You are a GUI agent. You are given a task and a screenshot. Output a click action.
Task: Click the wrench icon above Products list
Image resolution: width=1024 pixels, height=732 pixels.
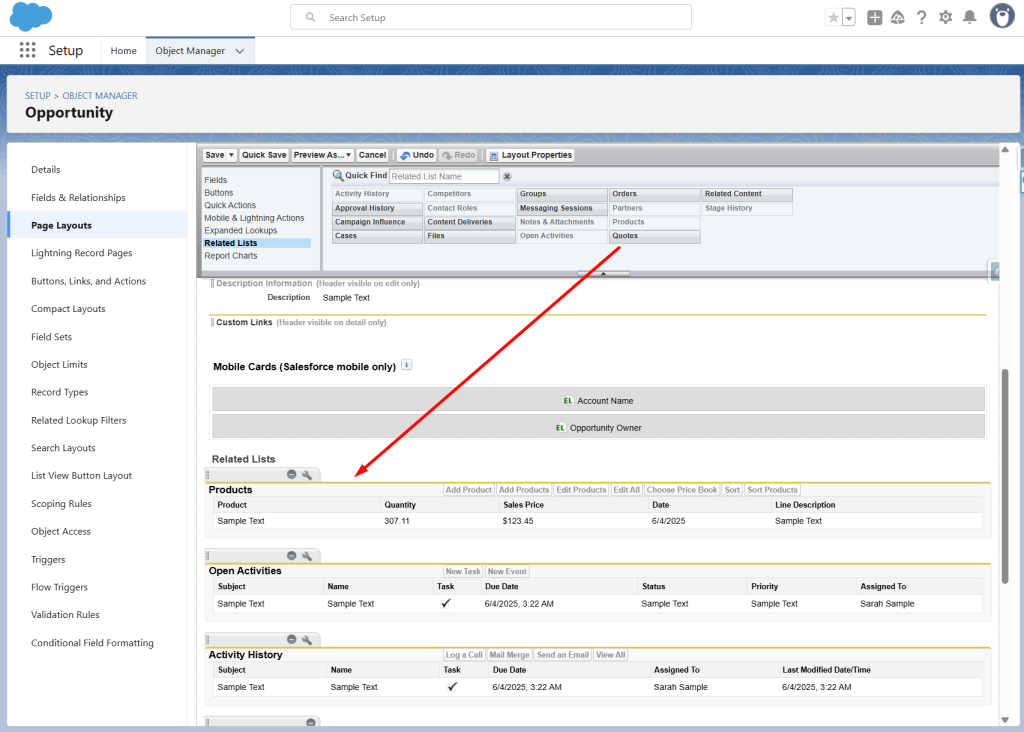pos(307,475)
